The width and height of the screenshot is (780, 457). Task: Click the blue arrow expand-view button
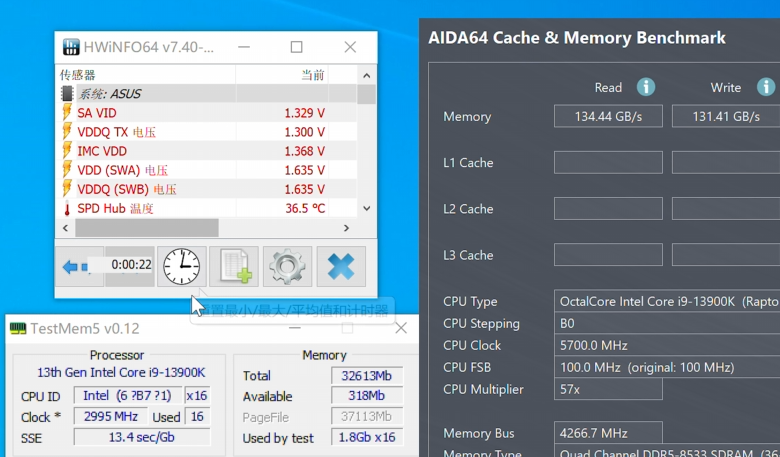75,266
